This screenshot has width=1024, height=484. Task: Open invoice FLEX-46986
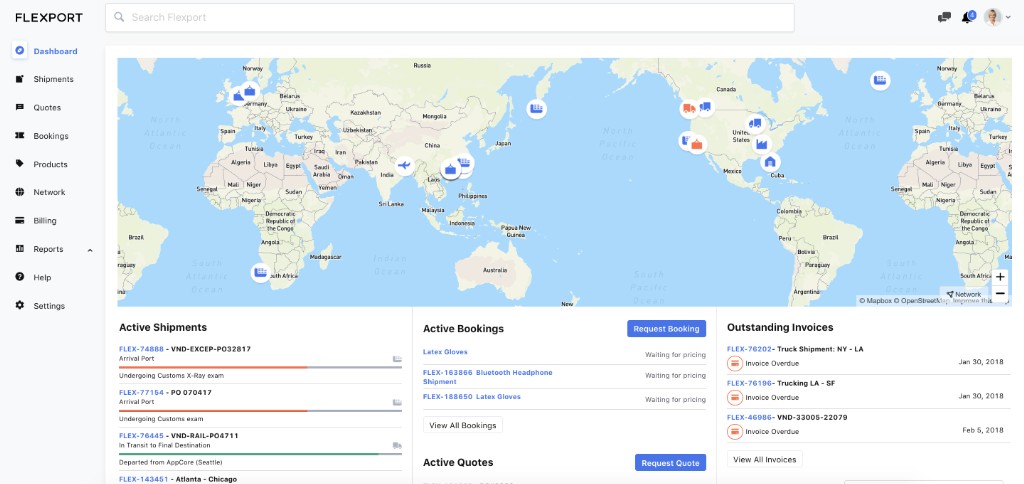749,417
